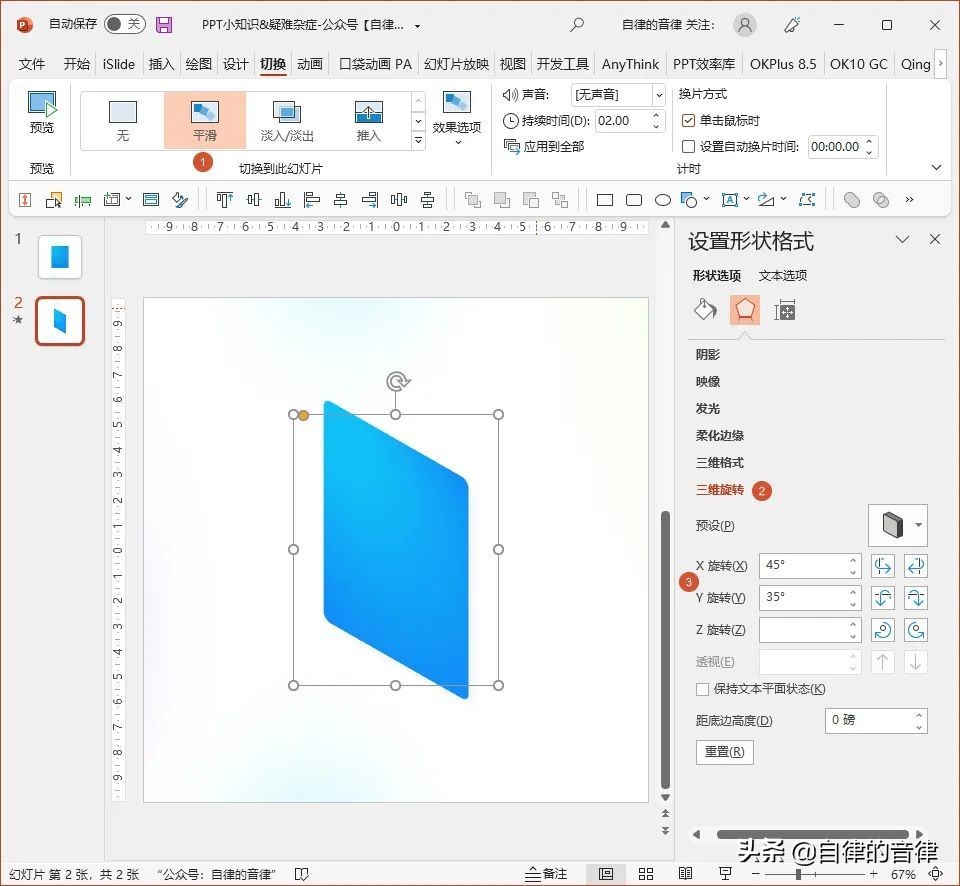The width and height of the screenshot is (960, 886).
Task: Uncheck the On Mouse Click (单击鼠标时) checkbox
Action: click(x=688, y=120)
